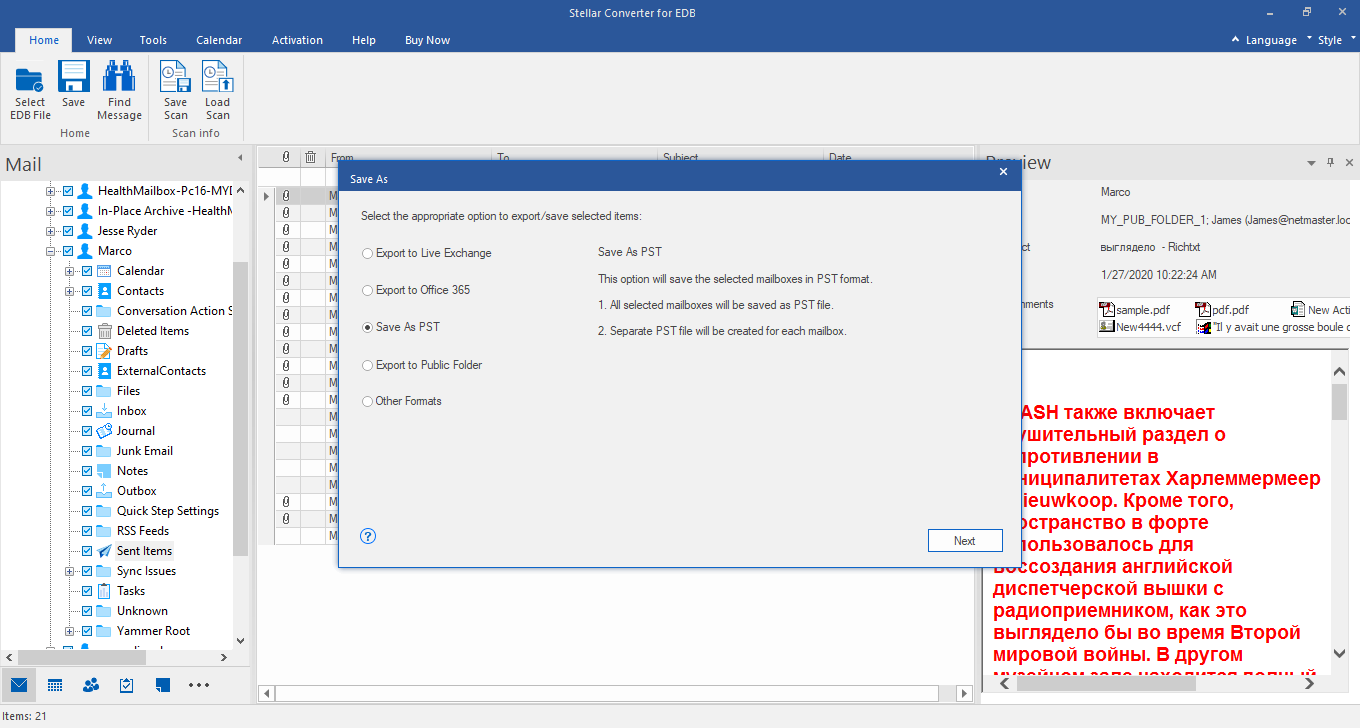
Task: Select the Quick Step Settings folder
Action: tap(168, 511)
